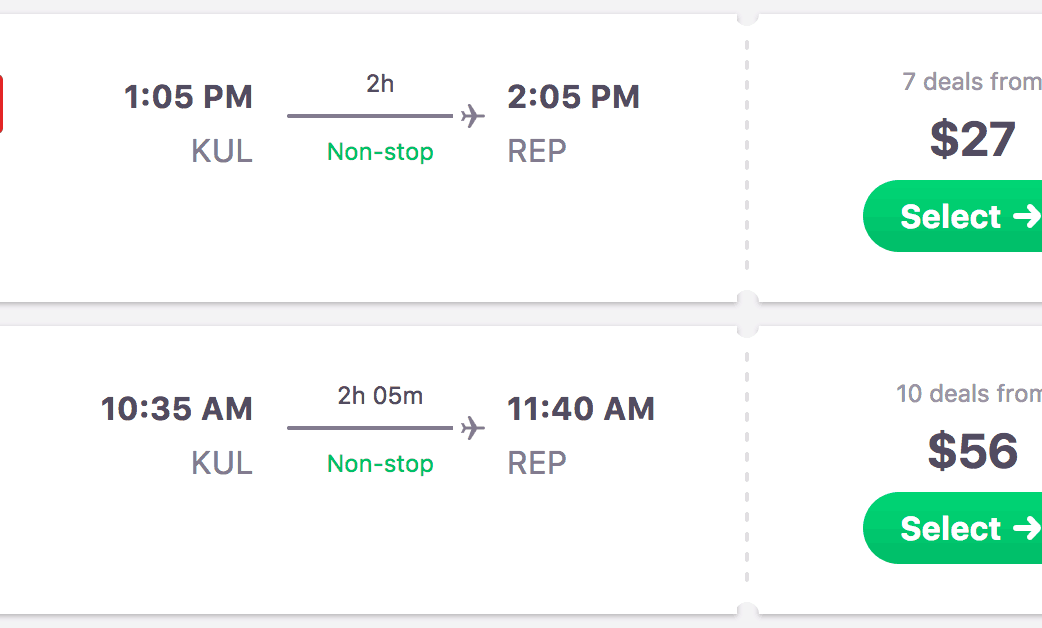Click the 10:35 AM departure time
The width and height of the screenshot is (1042, 628).
(176, 409)
